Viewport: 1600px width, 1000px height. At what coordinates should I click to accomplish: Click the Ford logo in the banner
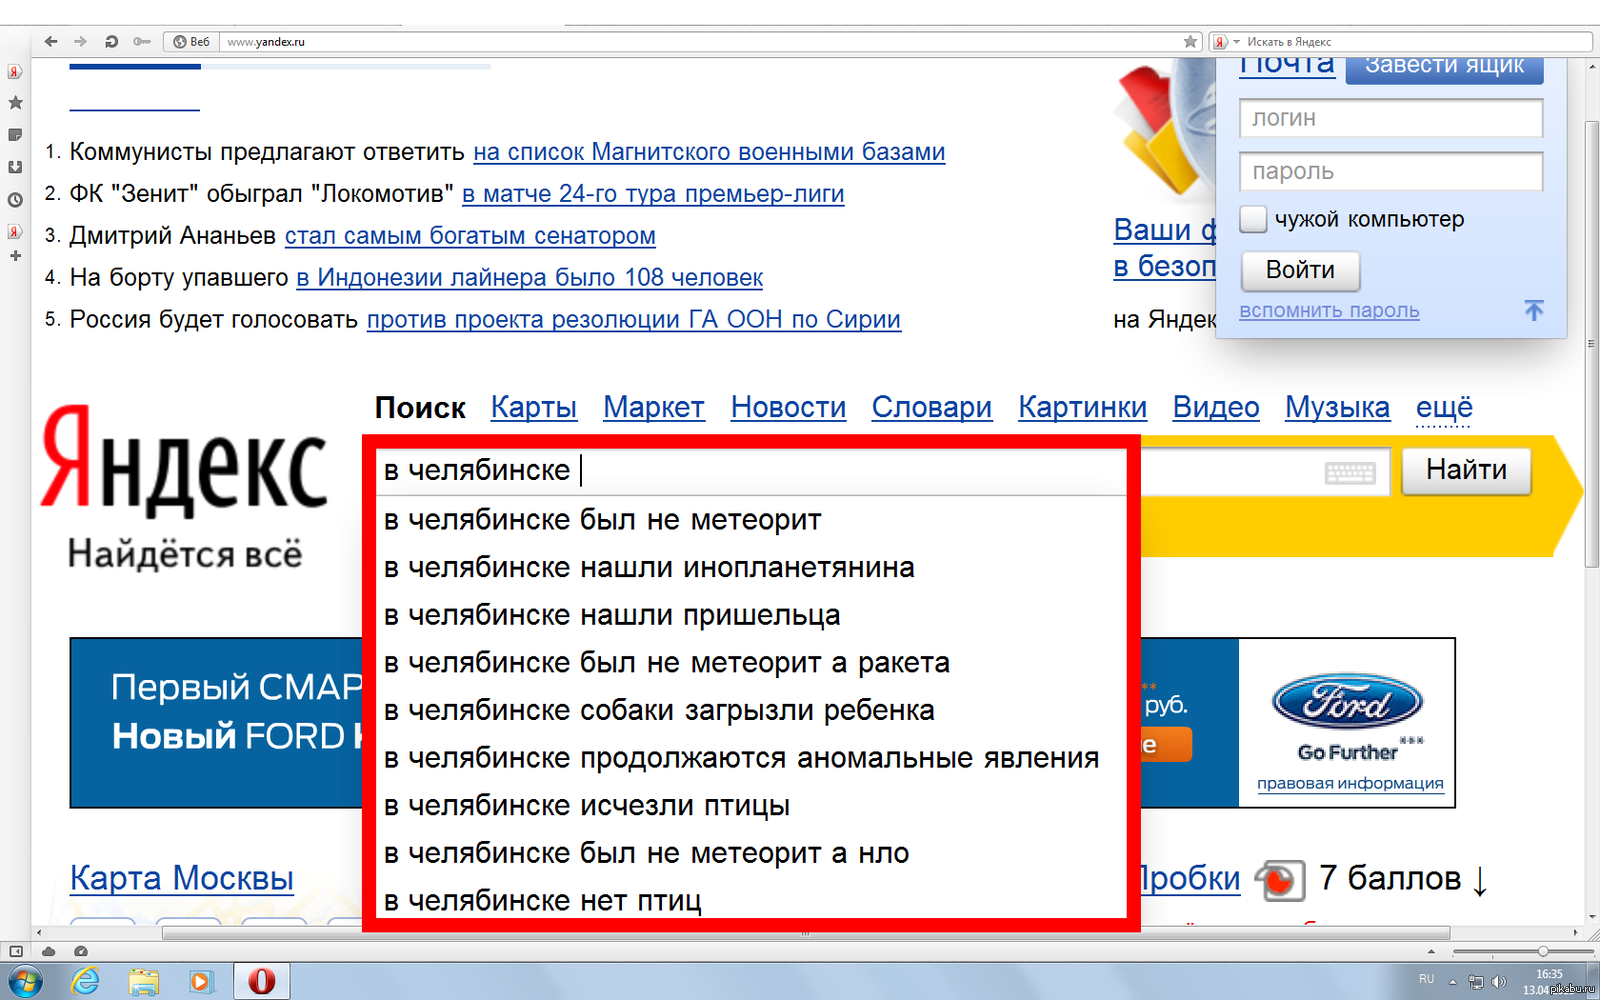[x=1348, y=701]
